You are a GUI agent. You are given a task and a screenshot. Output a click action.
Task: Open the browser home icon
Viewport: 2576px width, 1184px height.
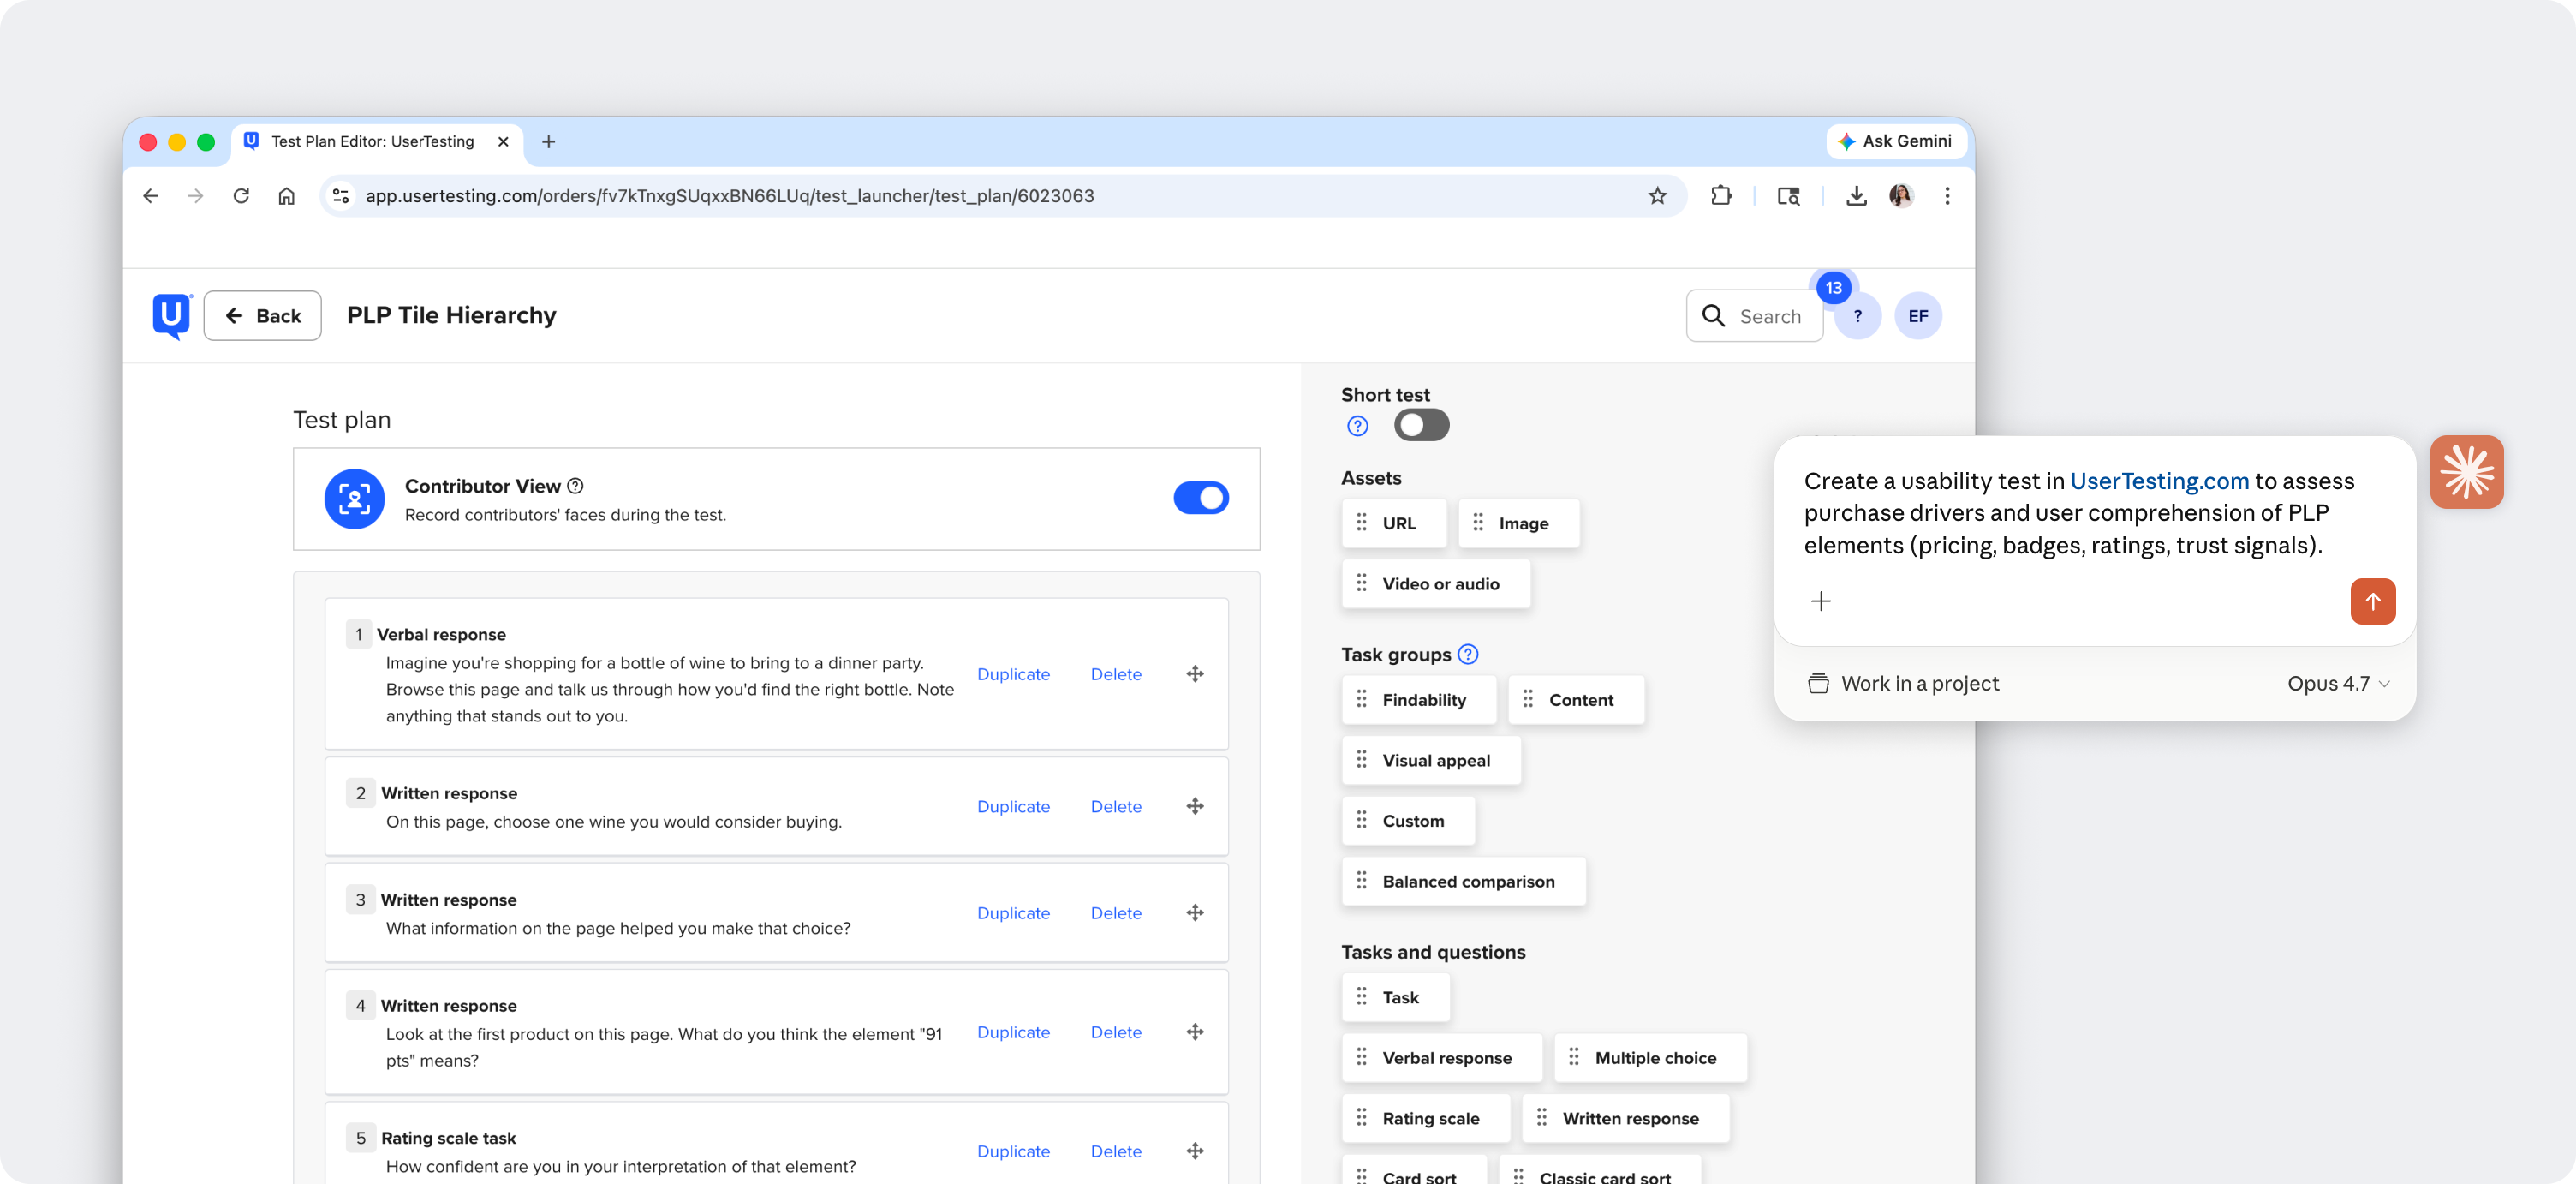point(286,196)
